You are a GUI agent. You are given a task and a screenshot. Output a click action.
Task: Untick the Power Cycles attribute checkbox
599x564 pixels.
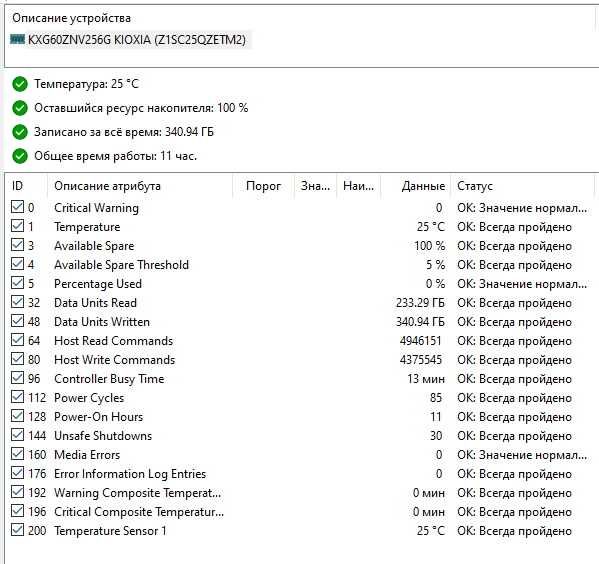(17, 397)
